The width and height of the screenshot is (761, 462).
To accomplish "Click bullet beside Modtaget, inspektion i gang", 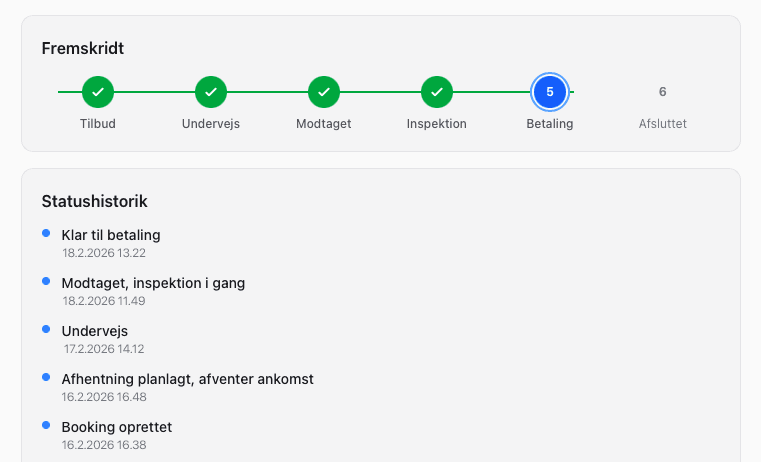I will tap(46, 281).
